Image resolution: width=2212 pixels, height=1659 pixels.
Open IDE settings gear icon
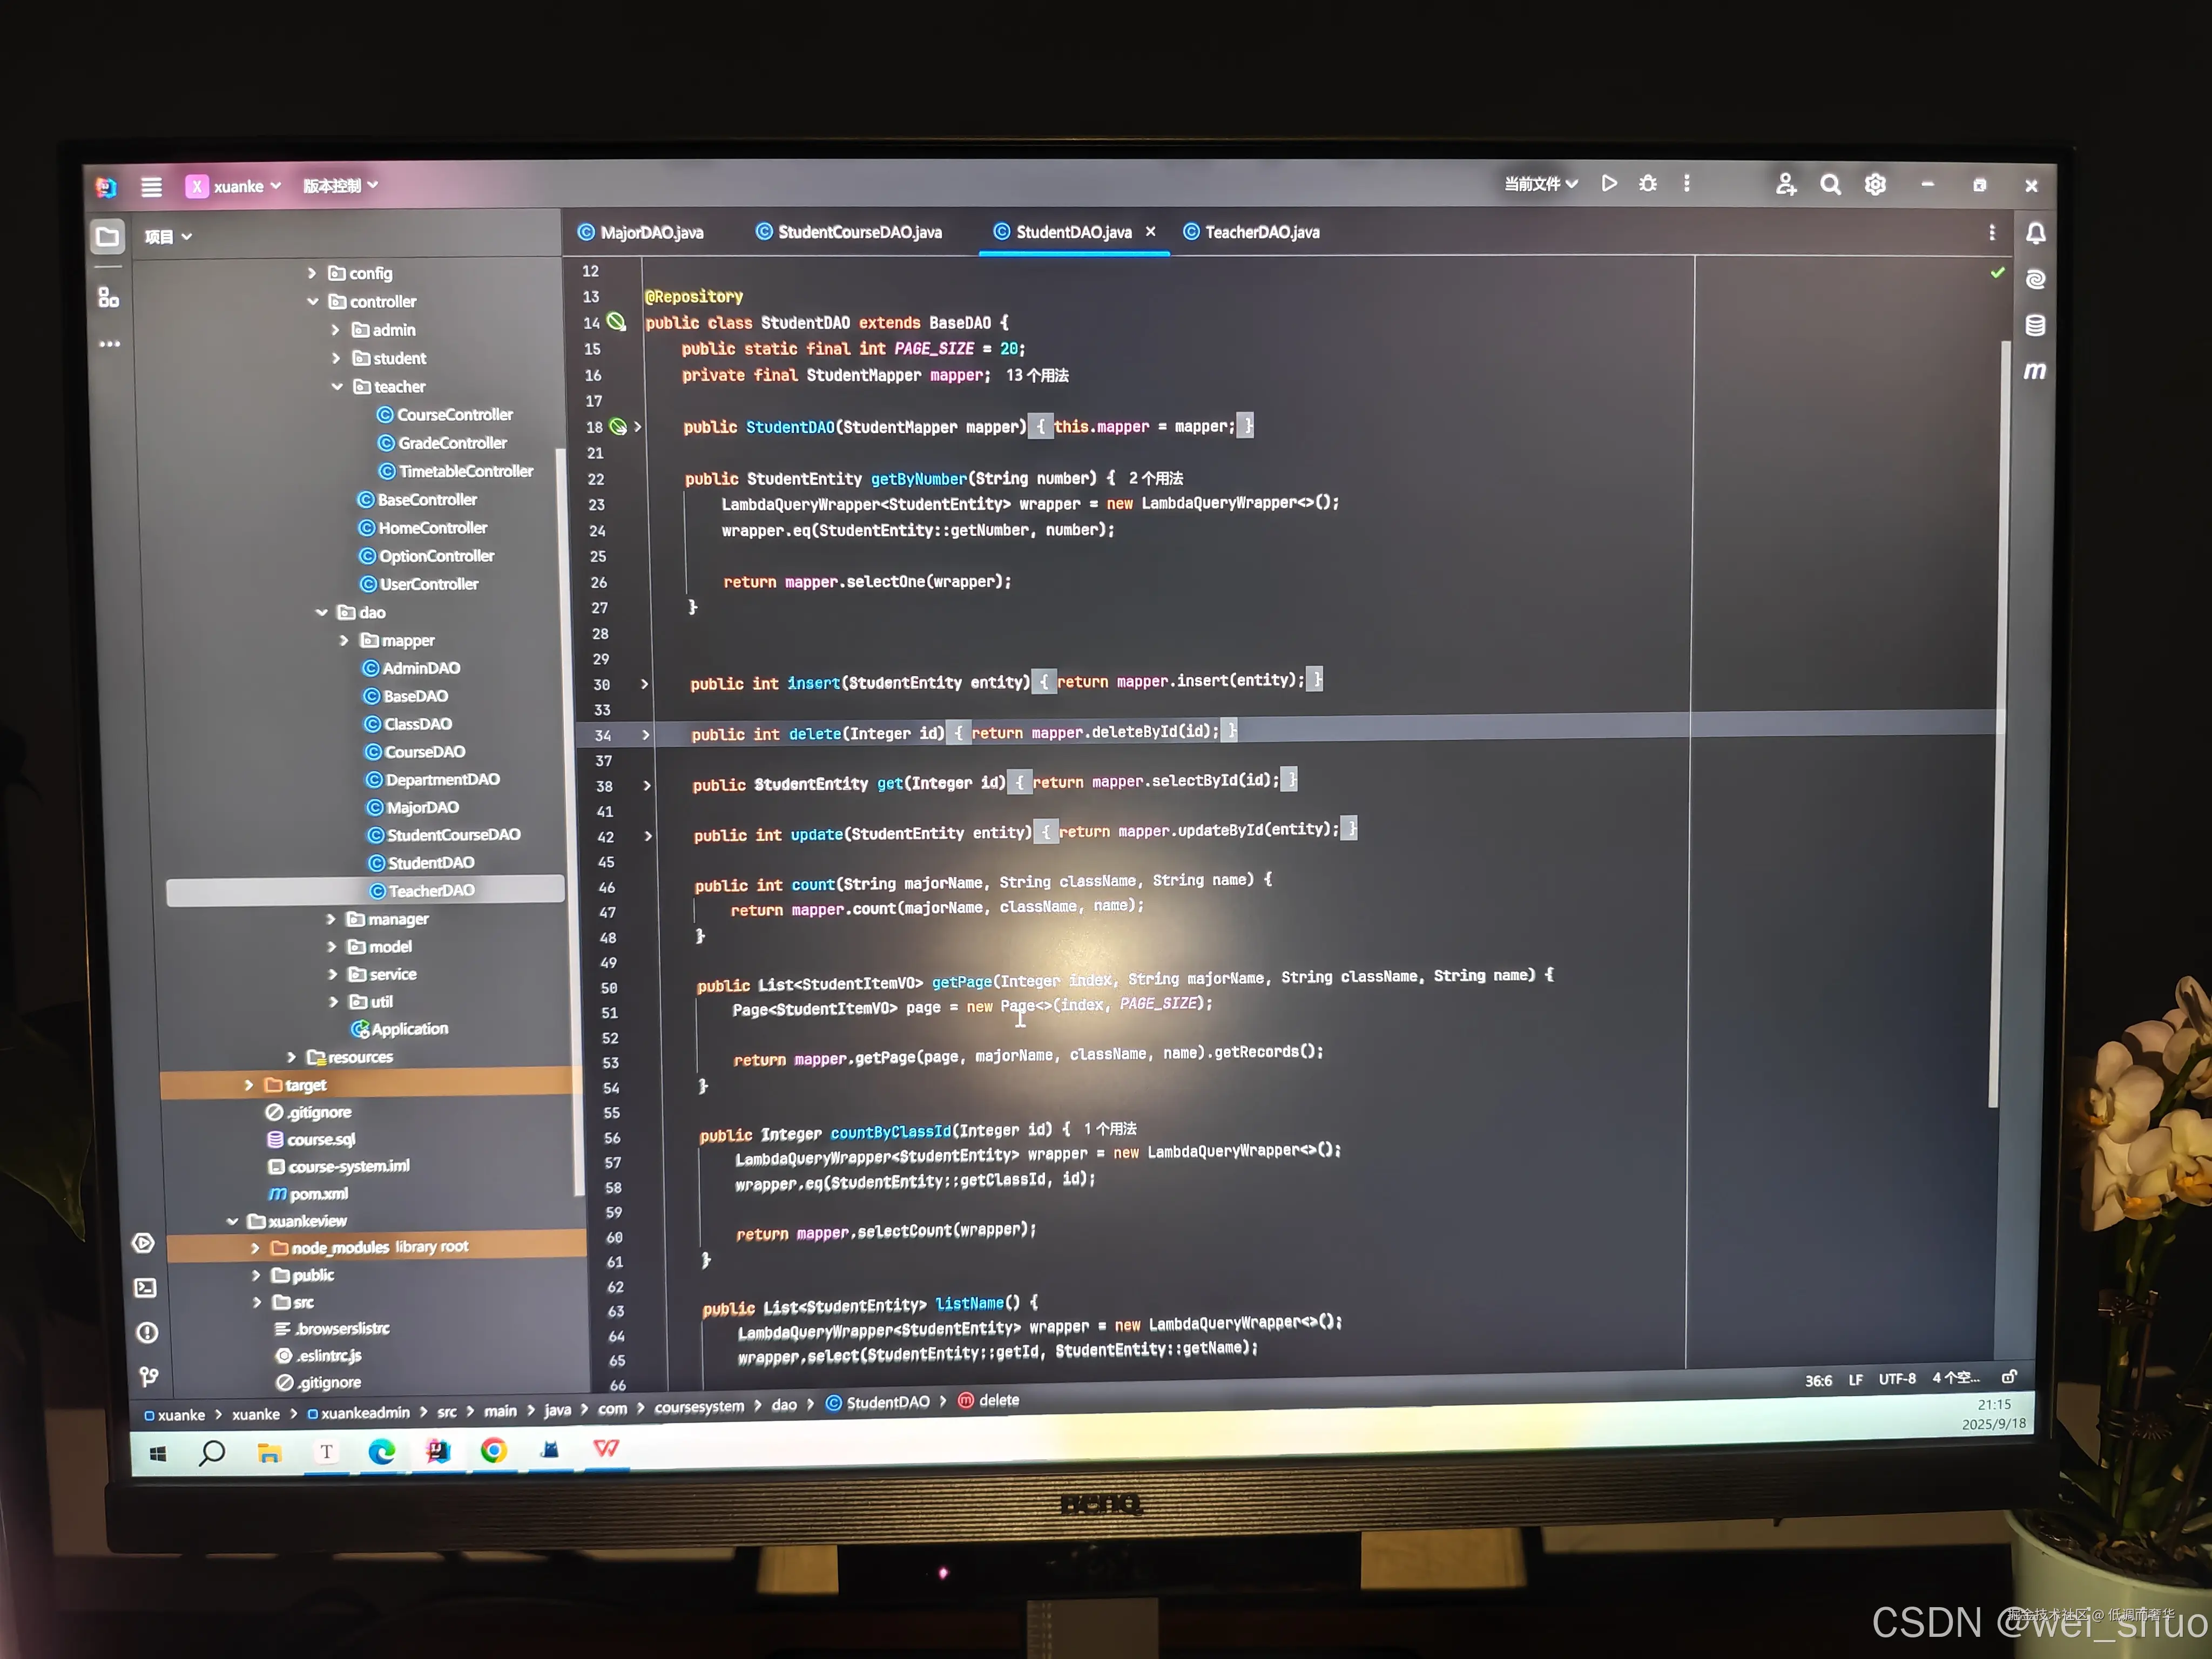(1874, 184)
